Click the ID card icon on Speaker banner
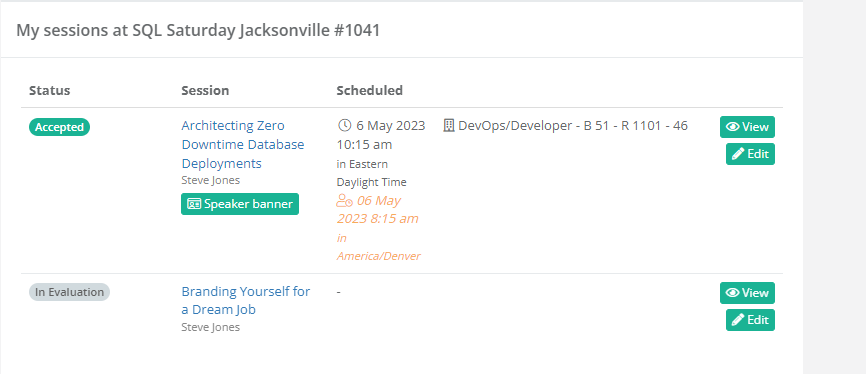Image resolution: width=866 pixels, height=374 pixels. (x=194, y=204)
